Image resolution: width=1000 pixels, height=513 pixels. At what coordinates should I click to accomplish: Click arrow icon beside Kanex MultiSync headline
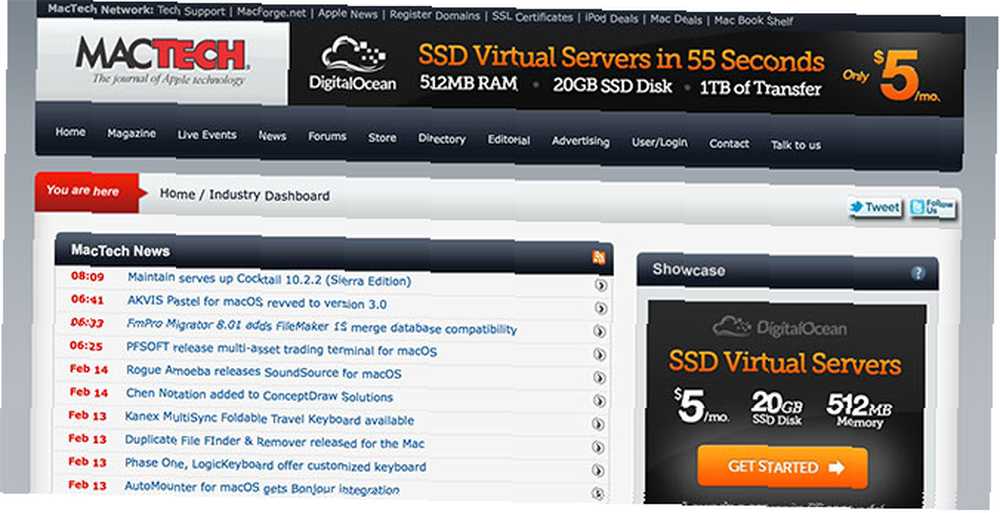[599, 424]
